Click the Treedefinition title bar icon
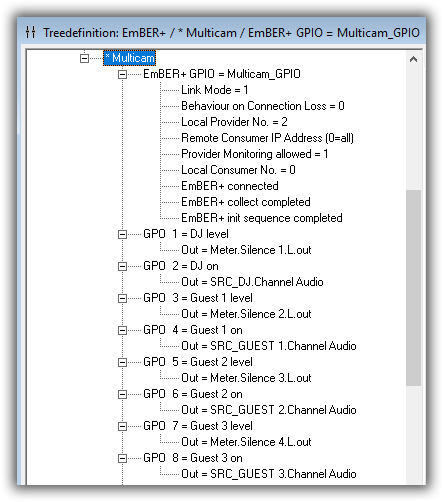443x502 pixels. coord(30,32)
